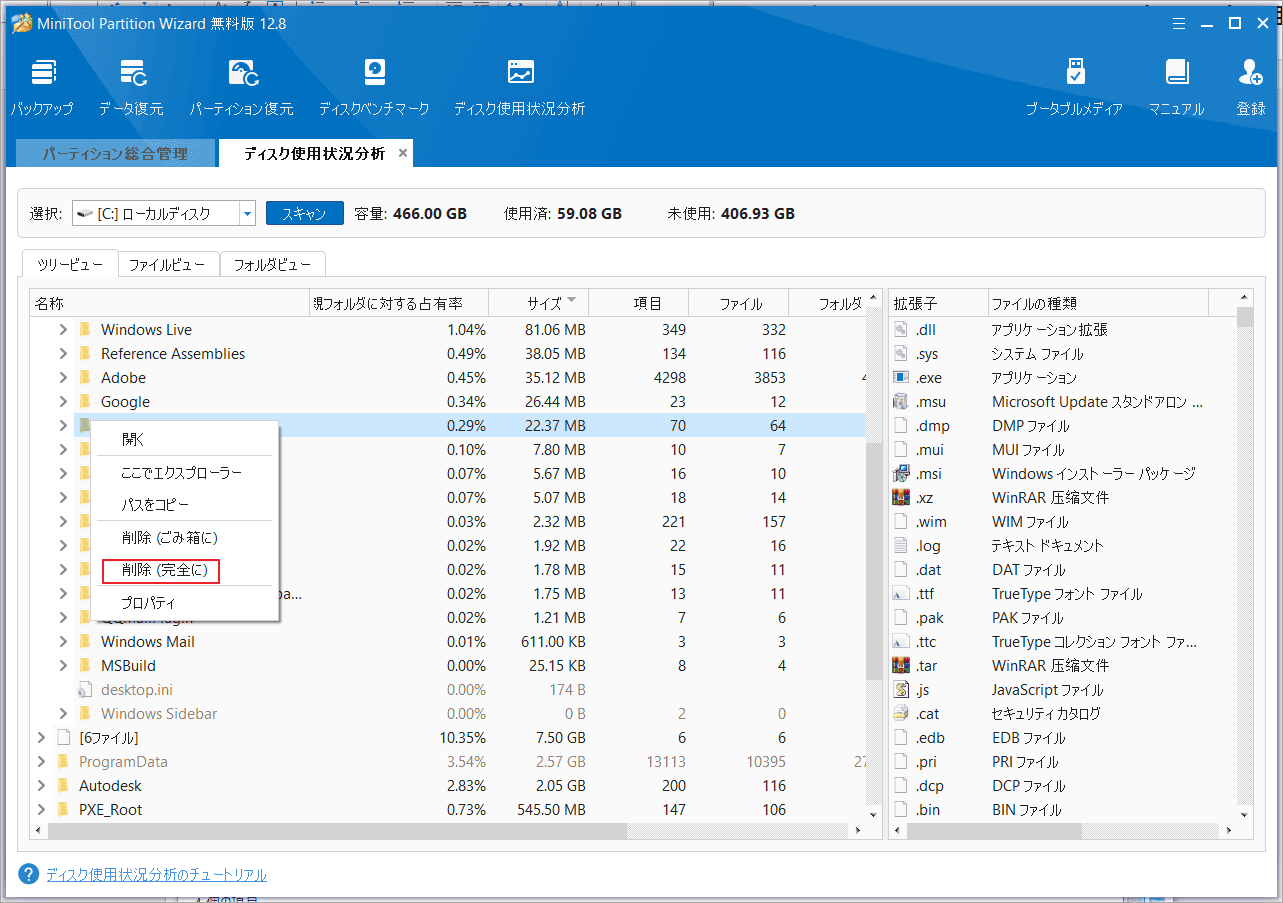The image size is (1283, 903).
Task: Switch to the パーティション総合管理 tab
Action: point(115,154)
